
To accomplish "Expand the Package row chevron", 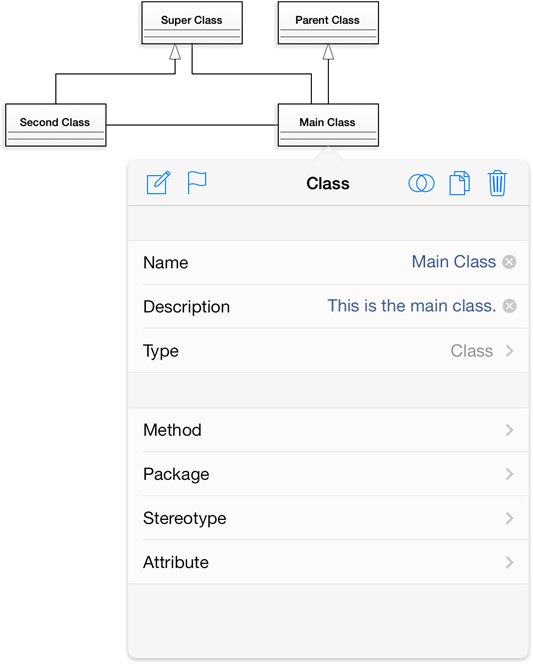I will click(x=509, y=474).
